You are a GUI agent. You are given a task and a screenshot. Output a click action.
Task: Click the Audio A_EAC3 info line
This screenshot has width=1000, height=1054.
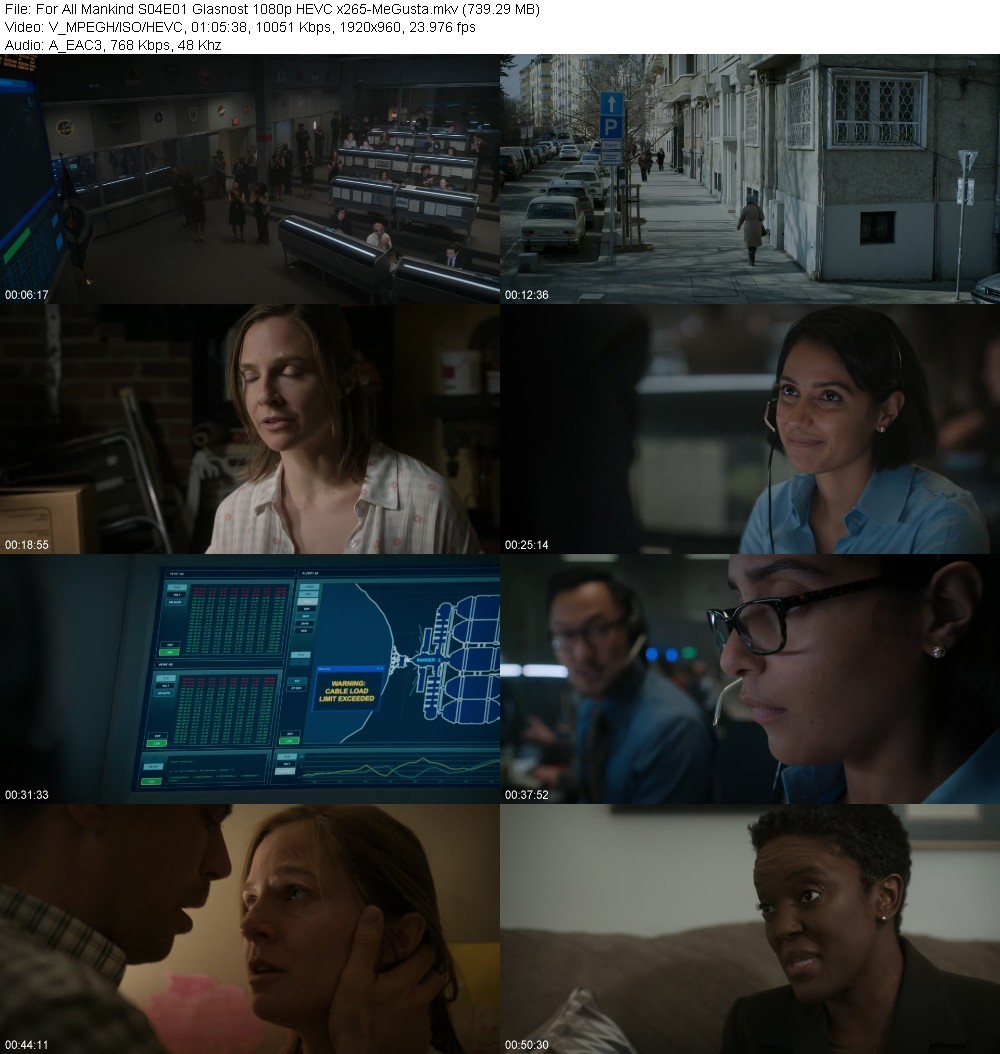click(x=113, y=45)
